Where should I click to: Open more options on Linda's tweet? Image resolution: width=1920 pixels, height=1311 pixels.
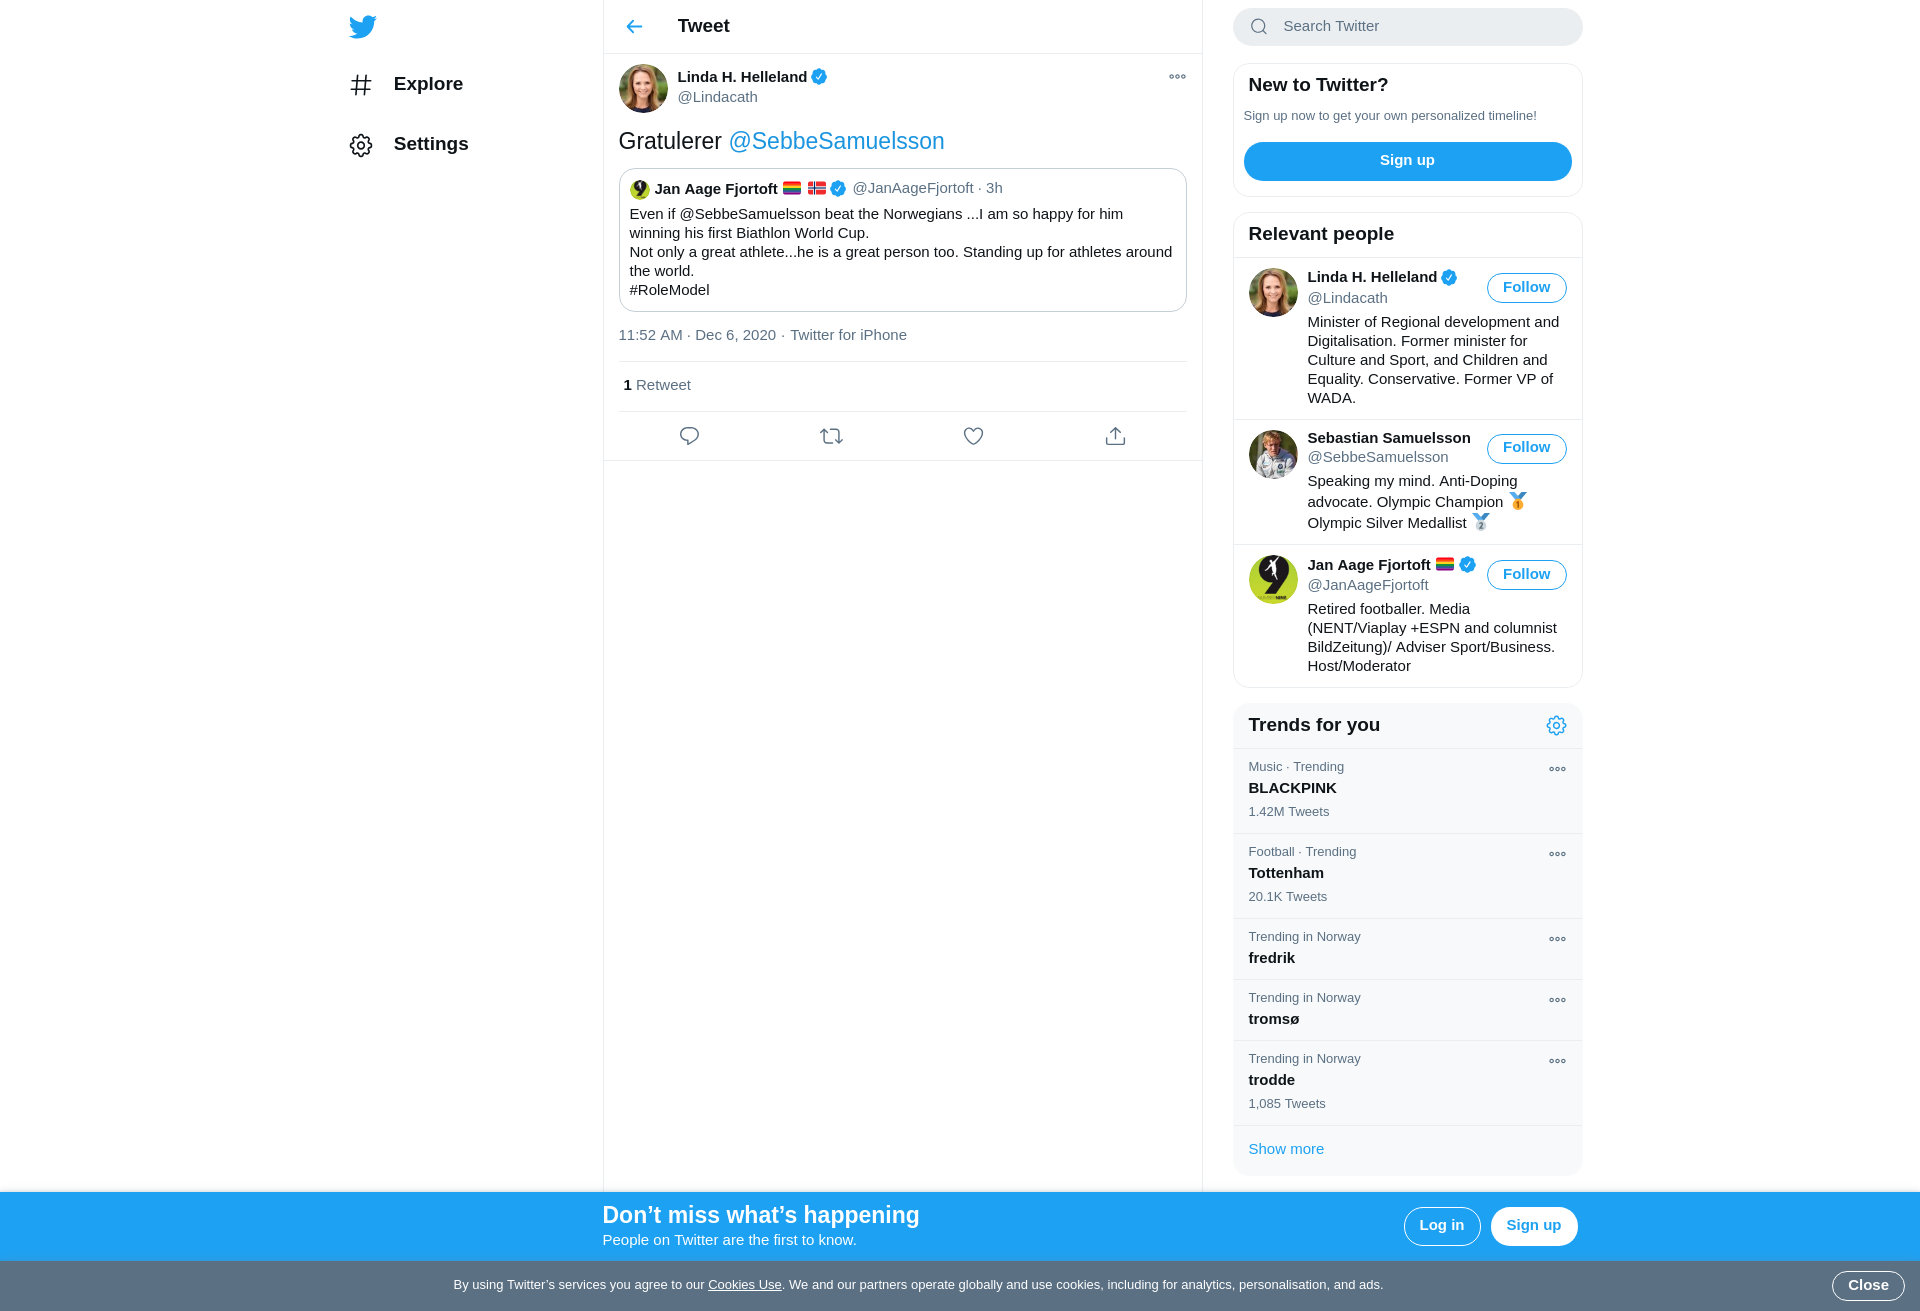coord(1177,77)
